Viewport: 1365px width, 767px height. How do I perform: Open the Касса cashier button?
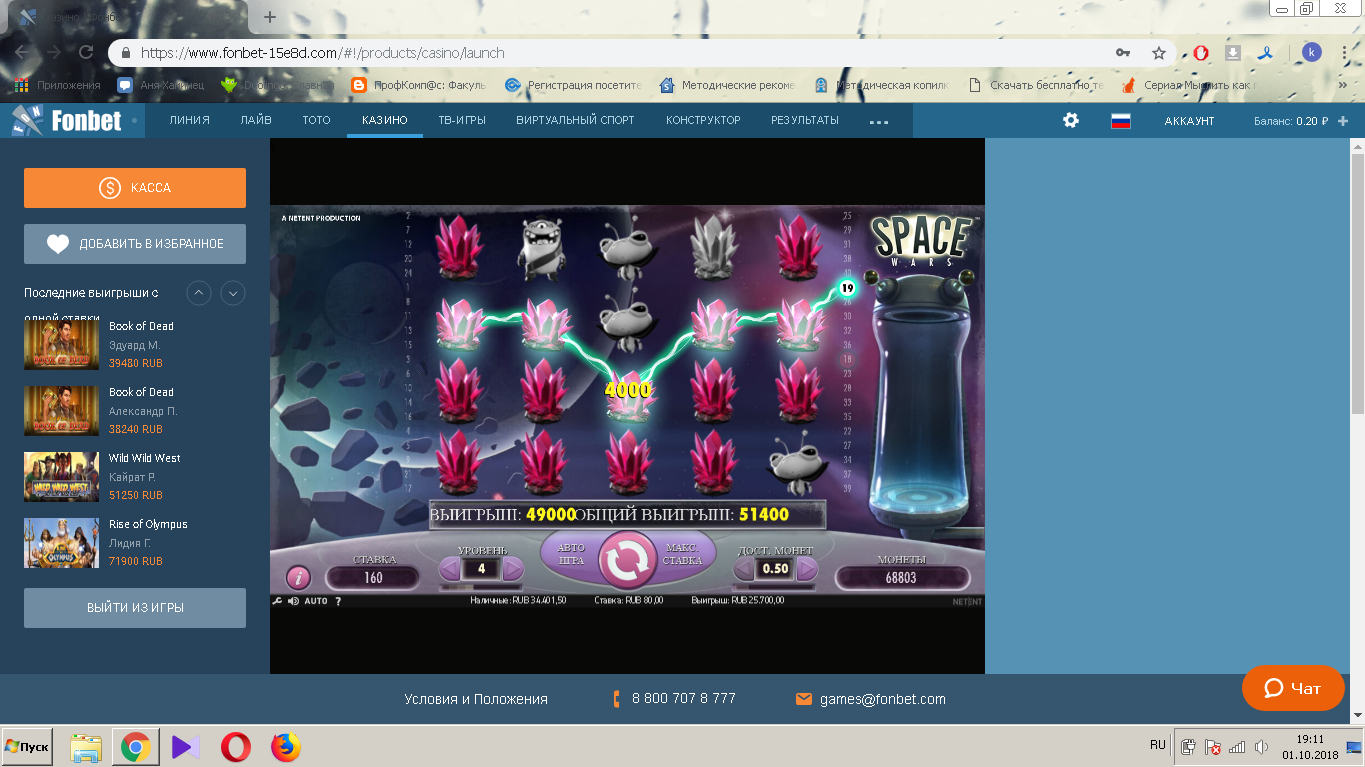(x=135, y=188)
